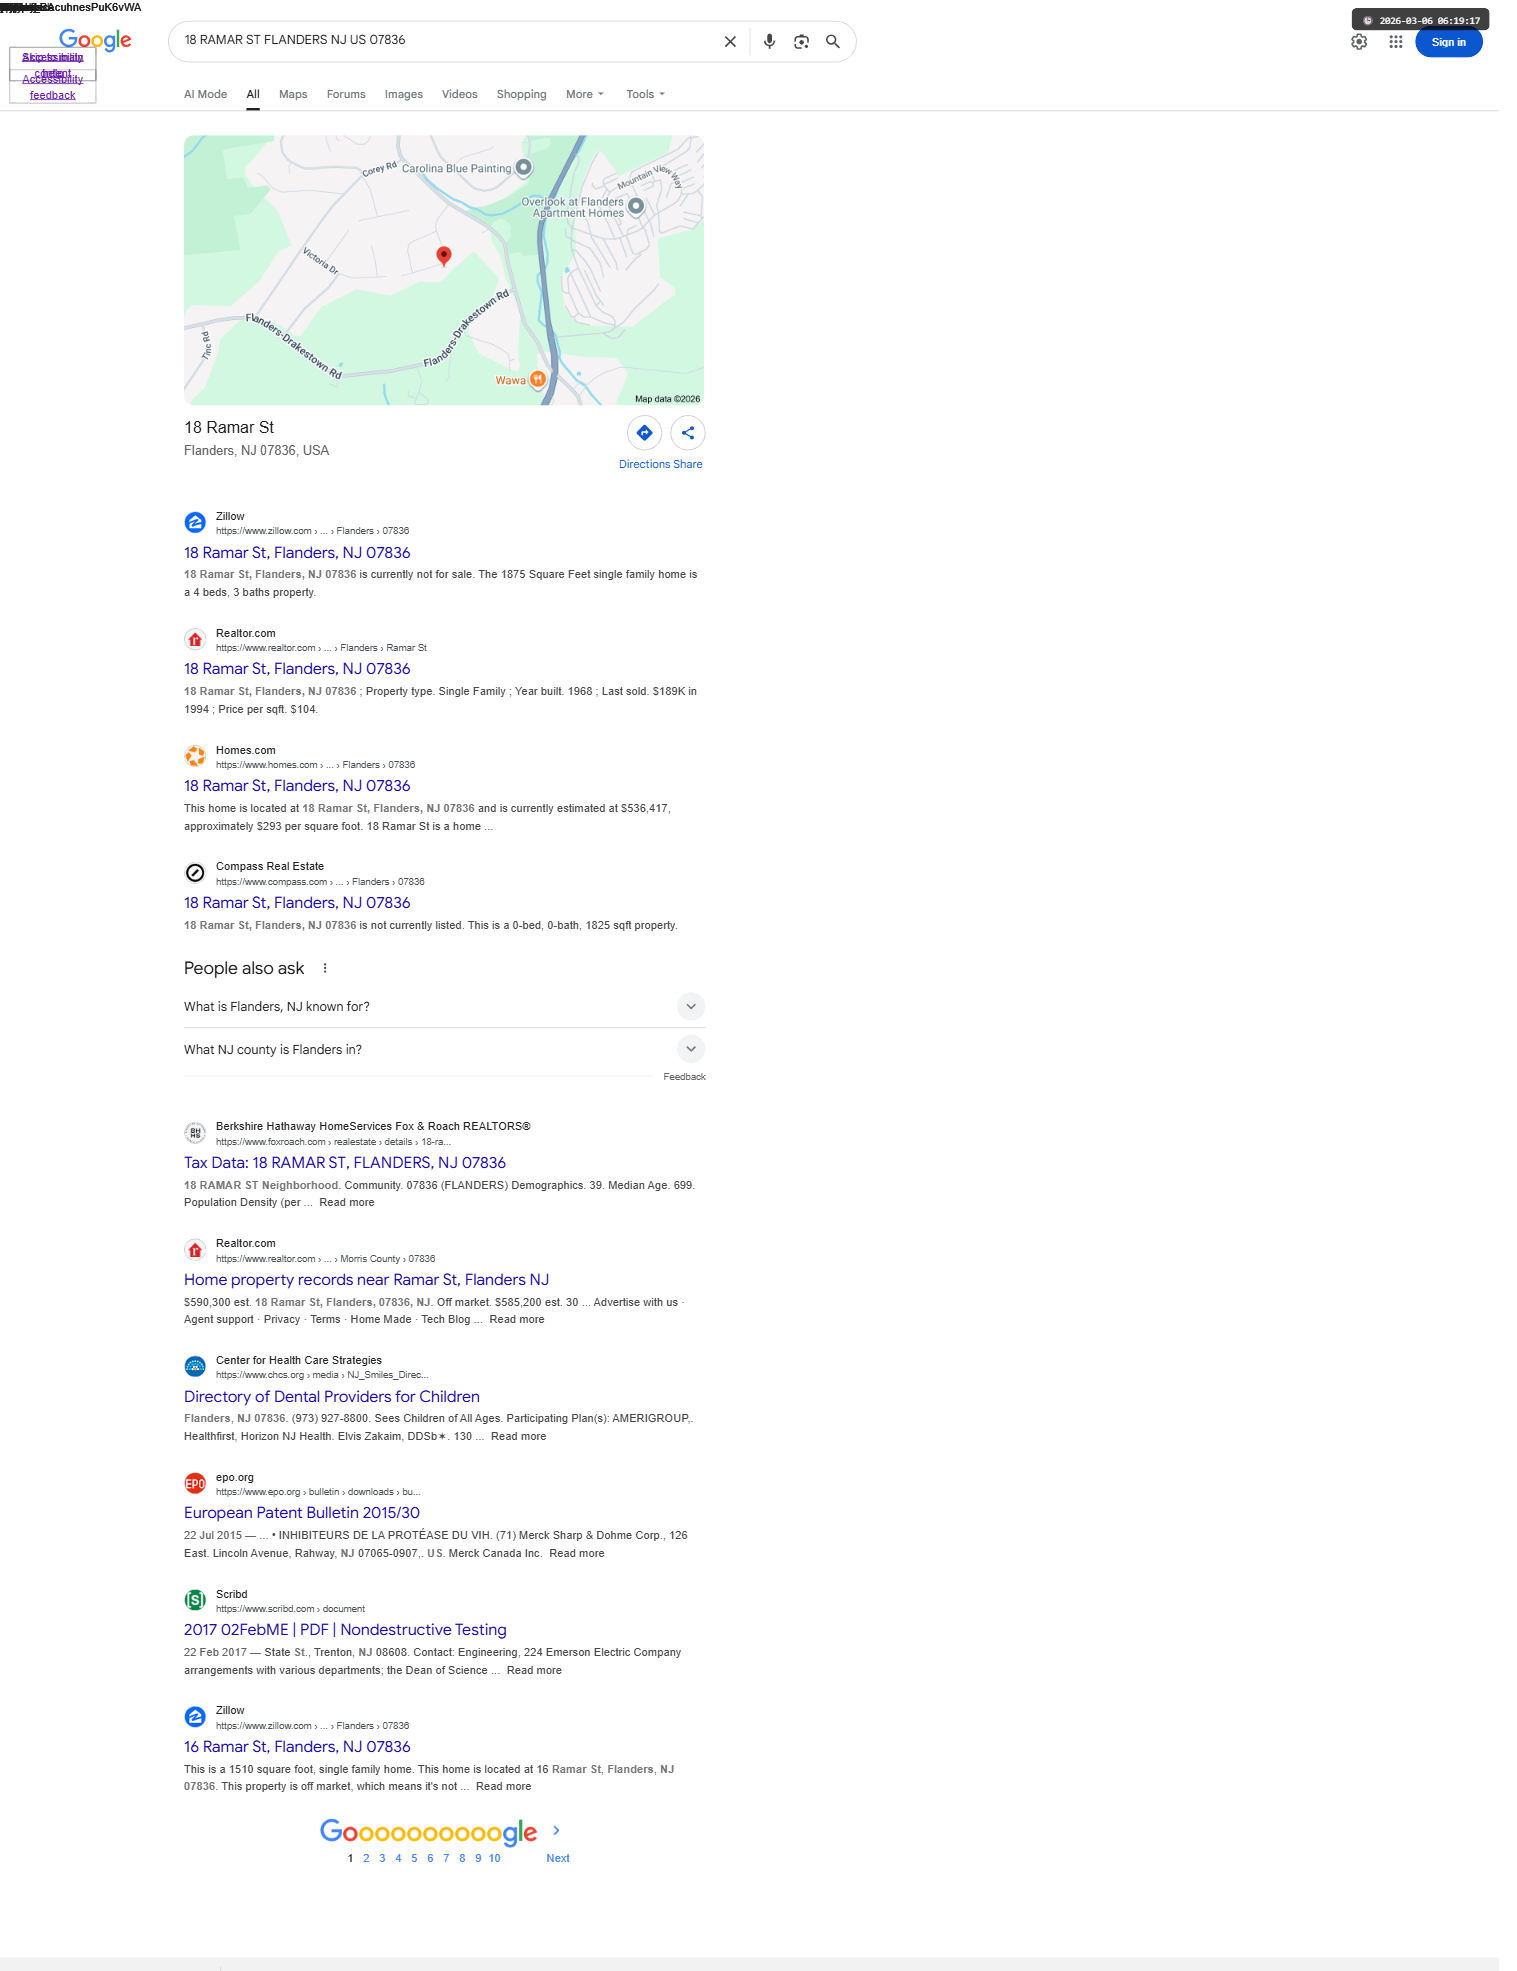
Task: Click the Next results page link
Action: 558,1858
